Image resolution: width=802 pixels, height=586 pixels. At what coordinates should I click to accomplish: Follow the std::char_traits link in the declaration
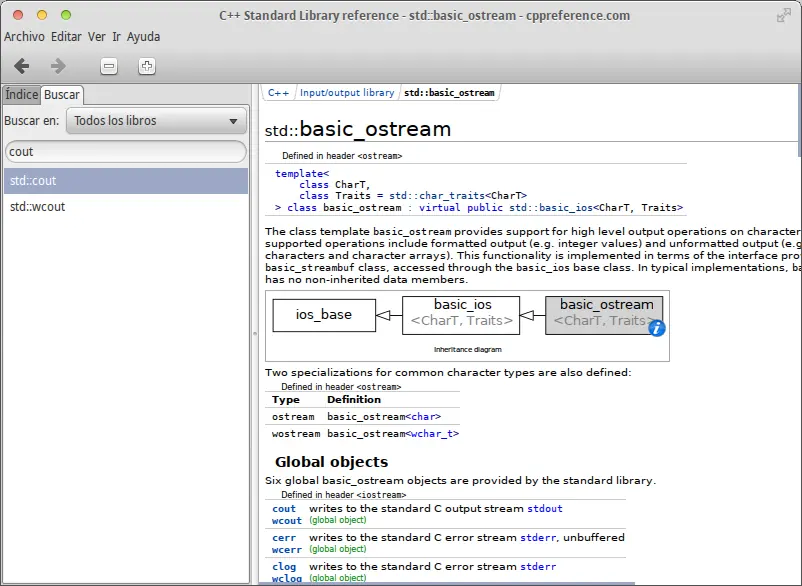tap(437, 196)
